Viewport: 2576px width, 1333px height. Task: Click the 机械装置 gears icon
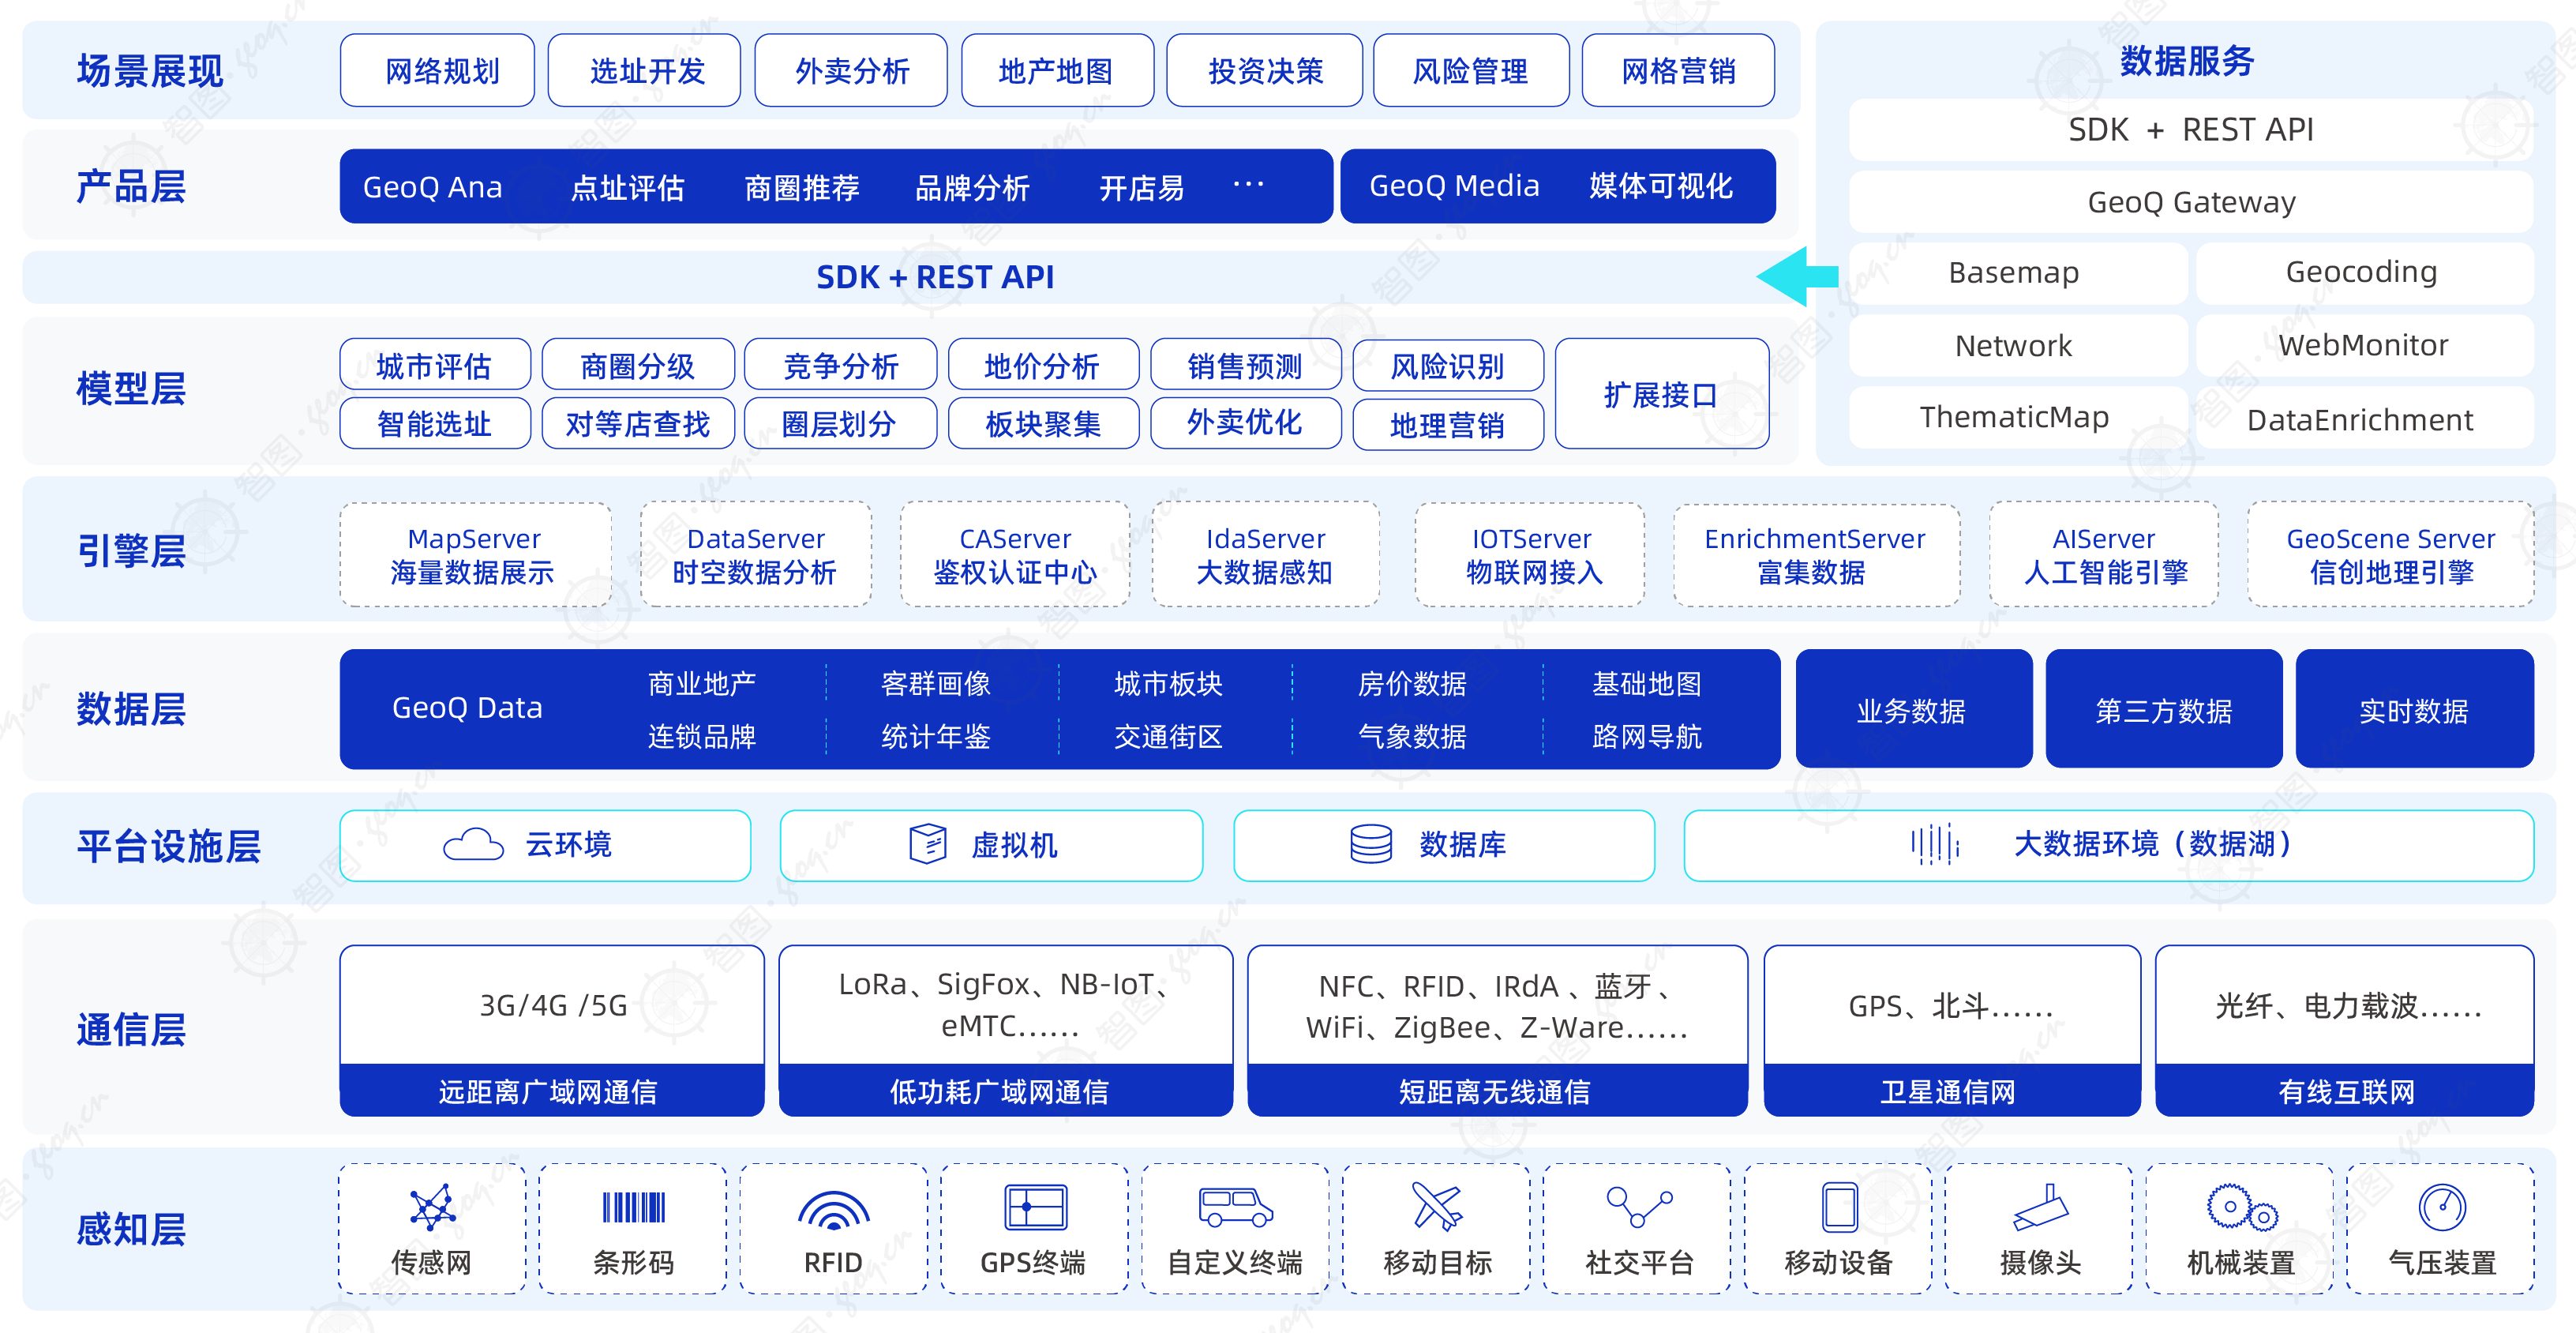pyautogui.click(x=2242, y=1208)
